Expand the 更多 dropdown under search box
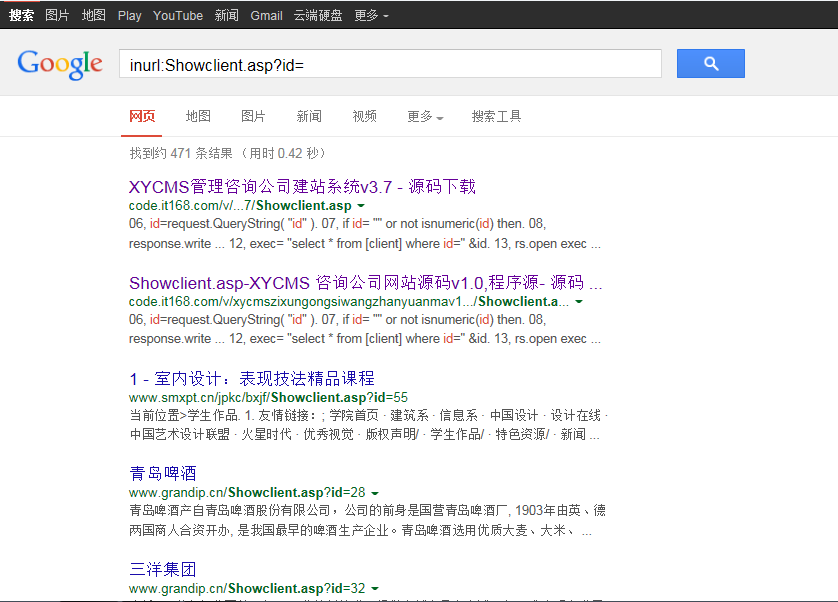This screenshot has height=602, width=838. (x=425, y=116)
